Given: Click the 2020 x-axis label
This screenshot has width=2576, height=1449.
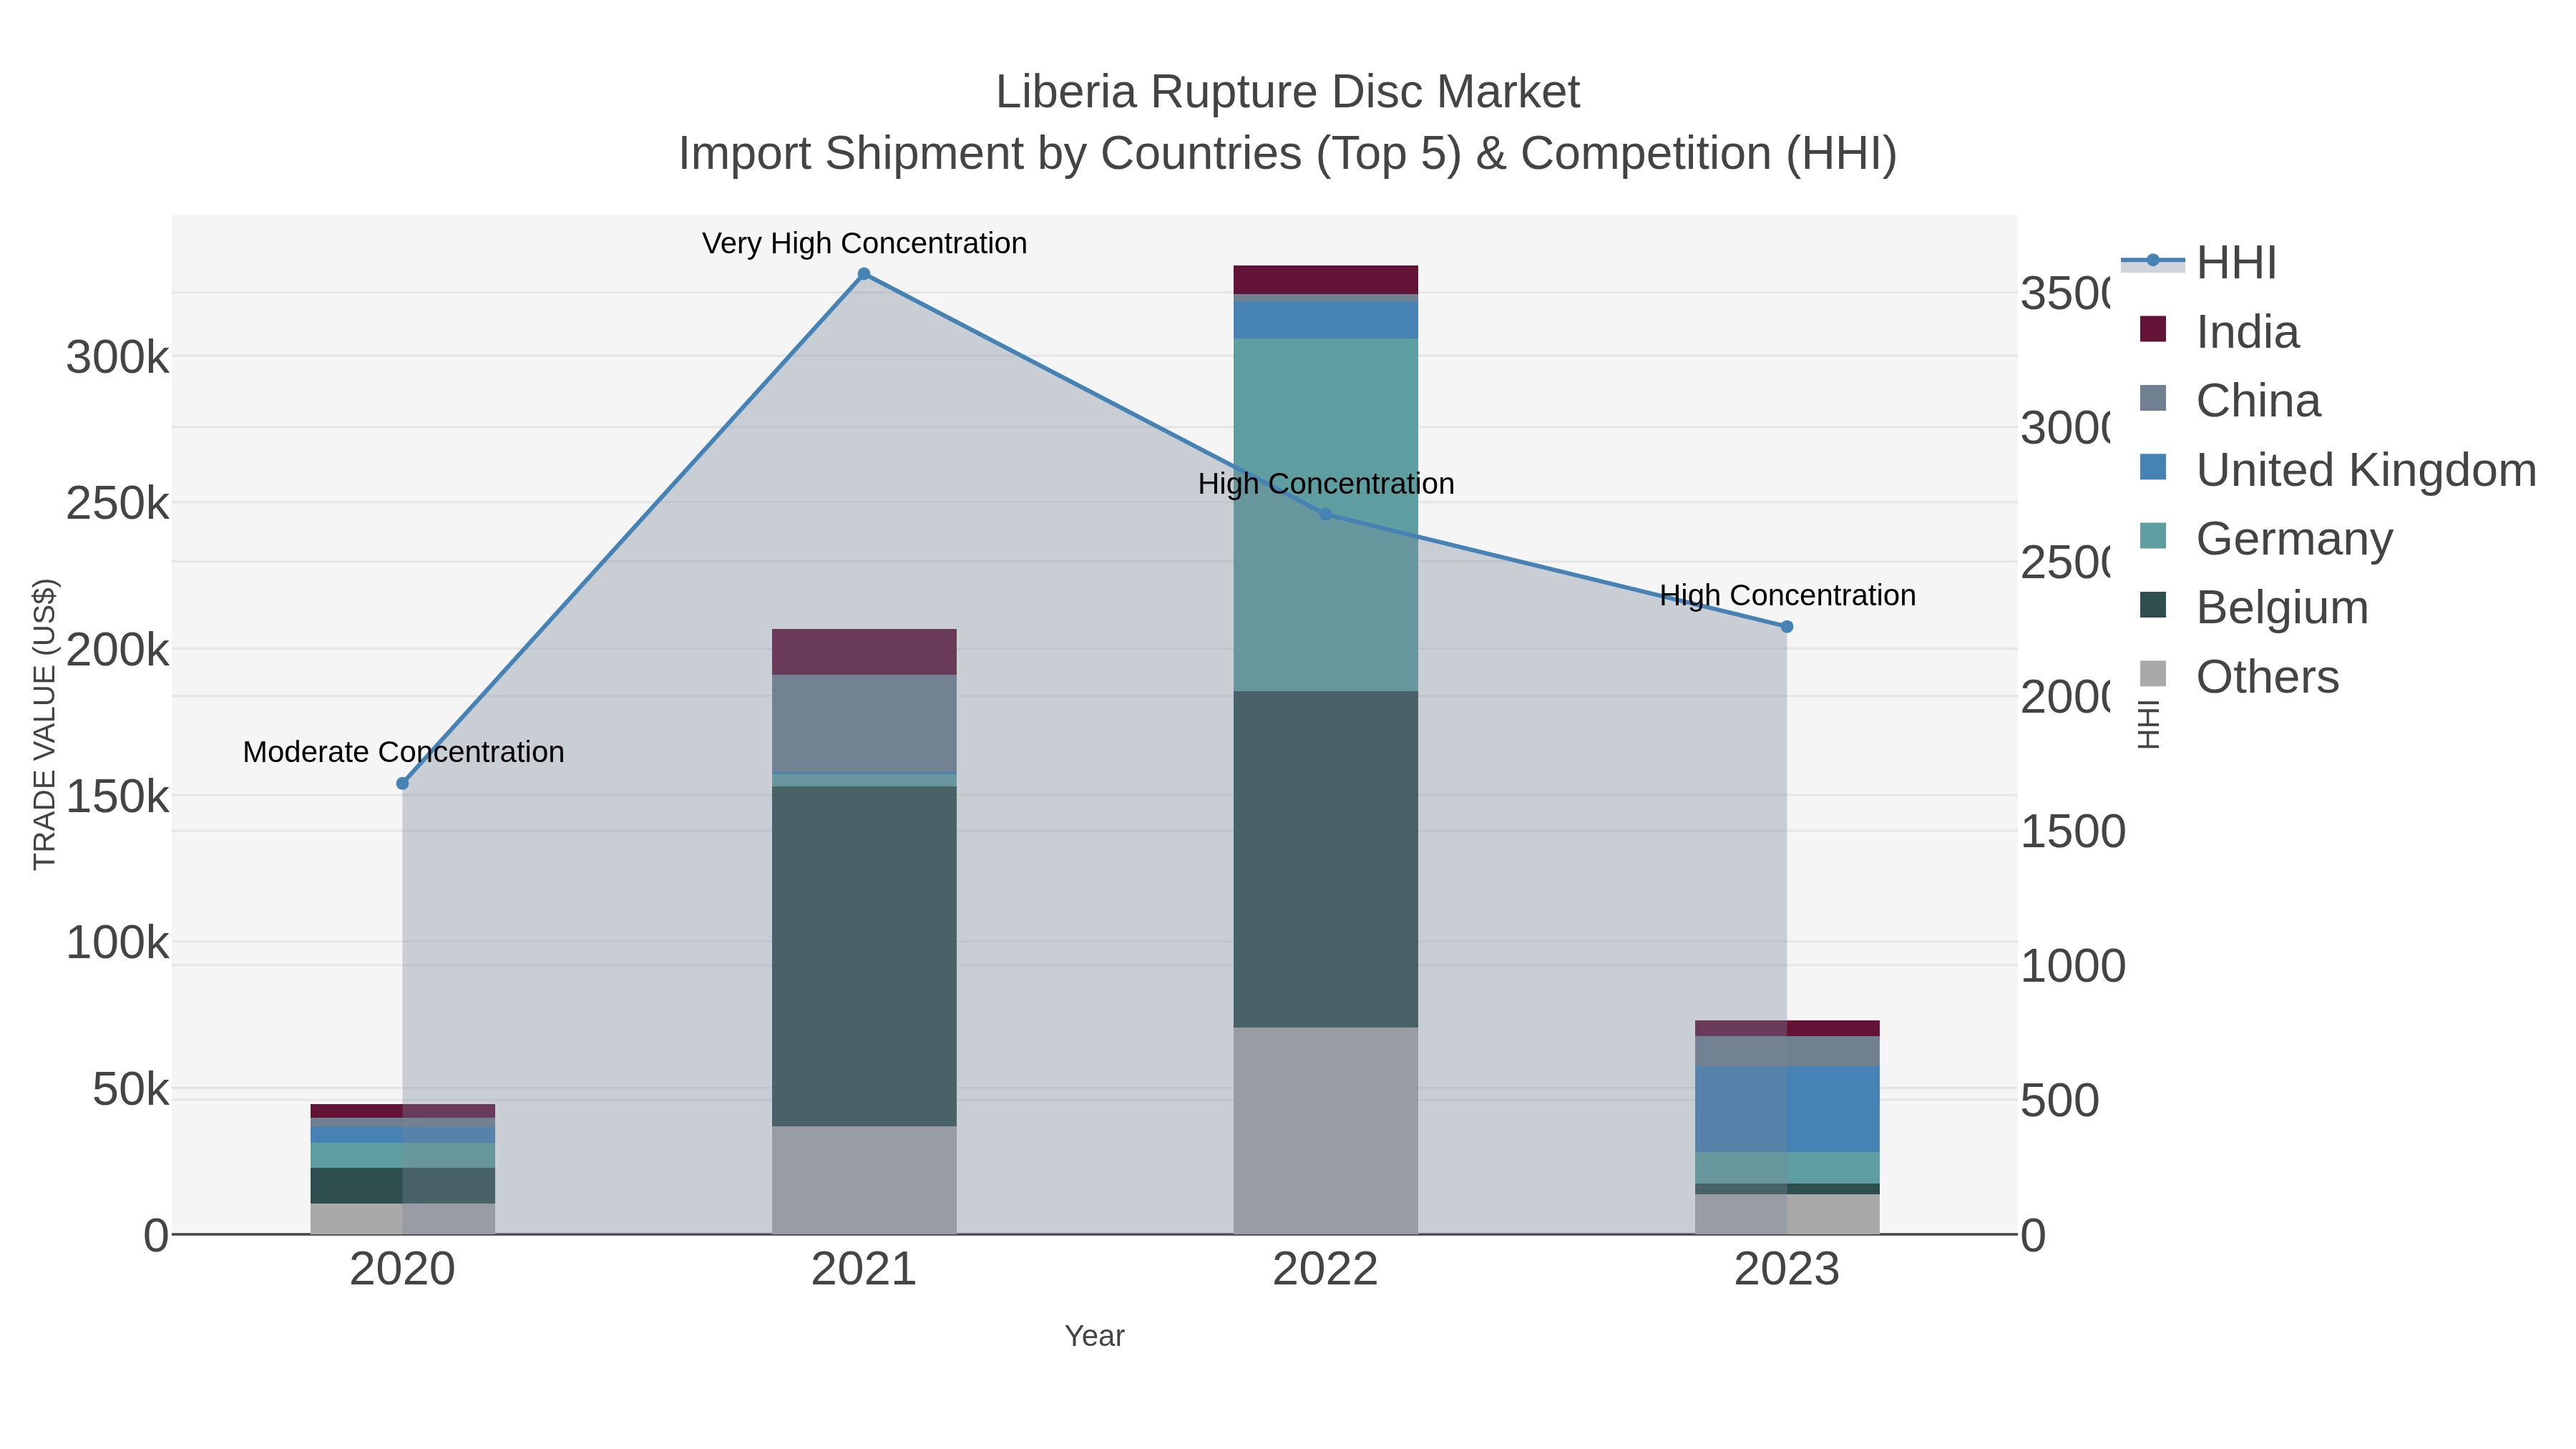Looking at the screenshot, I should pos(403,1270).
